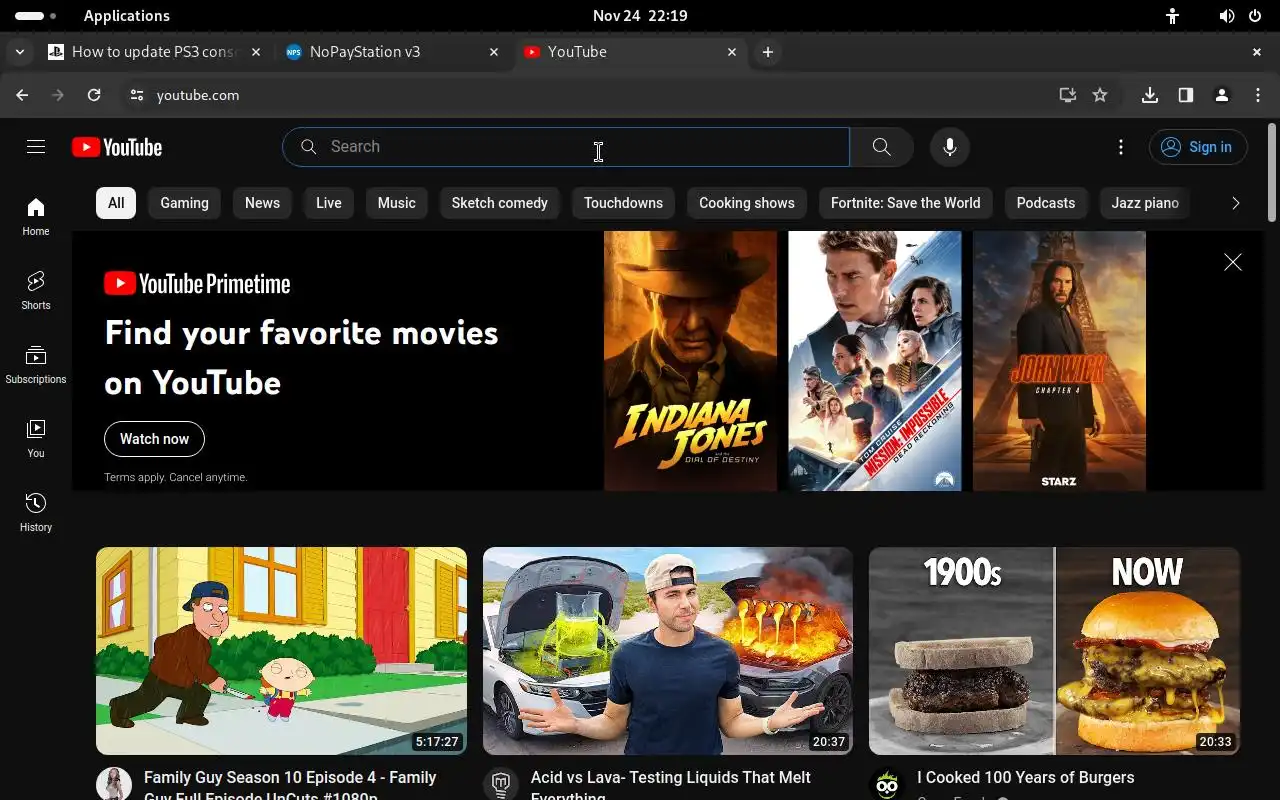Play the 100 Years of Burgers thumbnail
Viewport: 1280px width, 800px height.
(x=1054, y=651)
